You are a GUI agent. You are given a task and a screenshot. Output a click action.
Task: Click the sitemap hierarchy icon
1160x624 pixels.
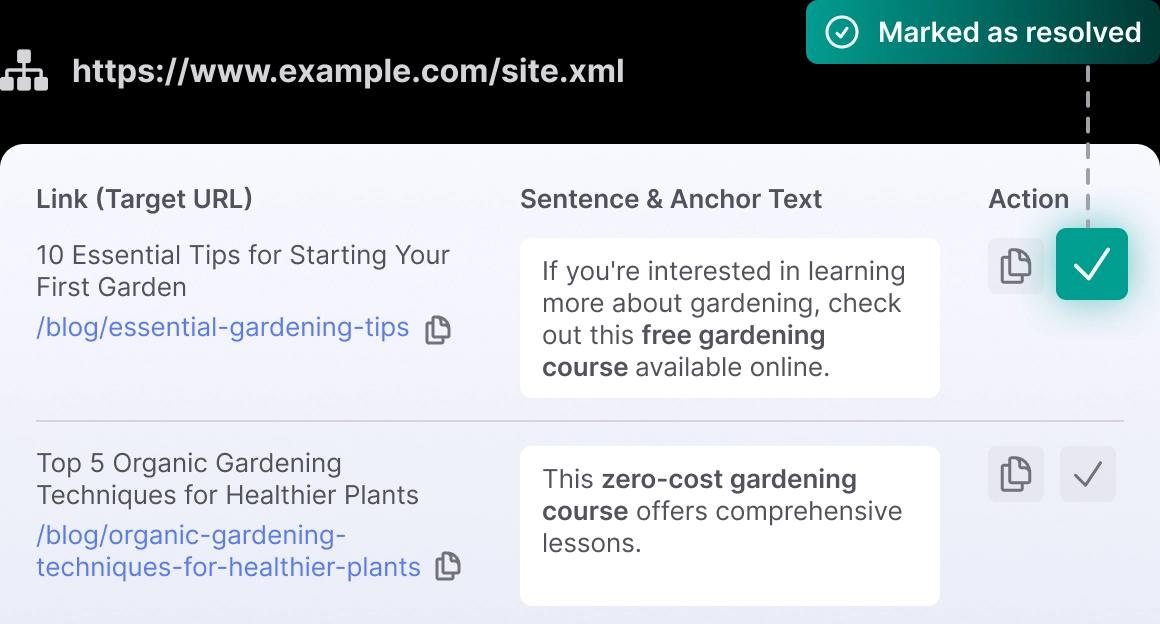[x=24, y=70]
